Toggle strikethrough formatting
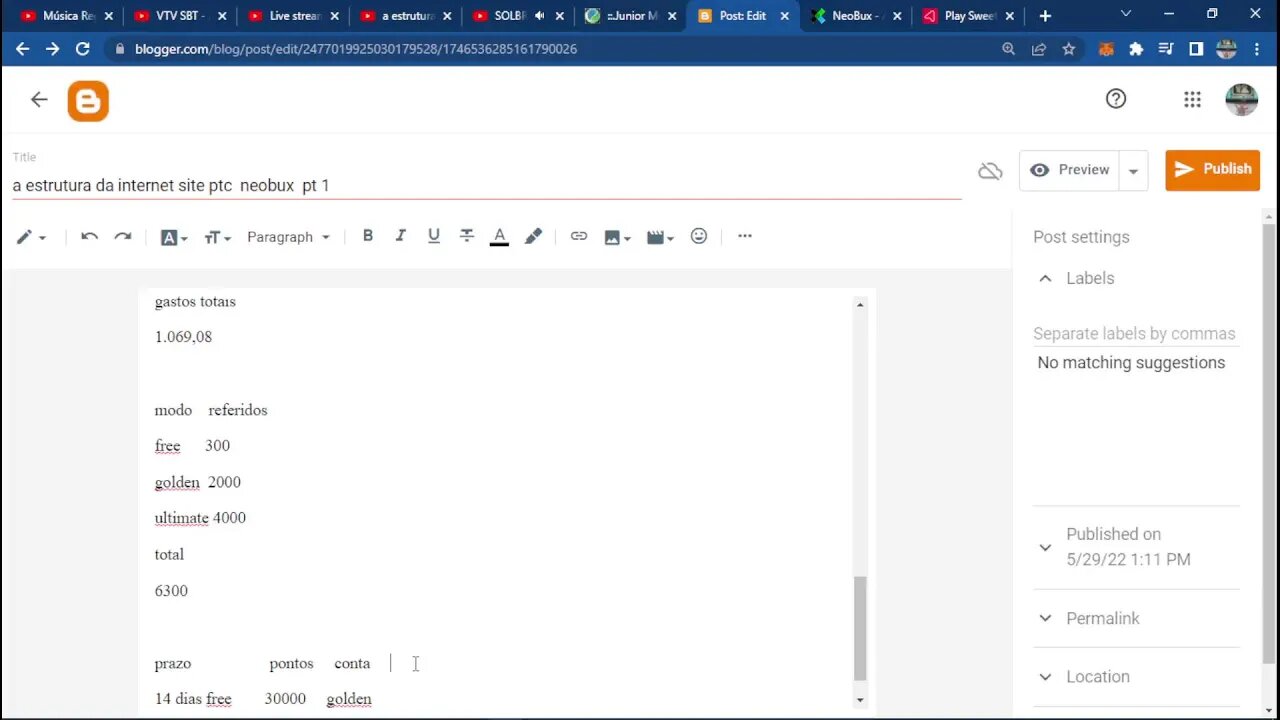Image resolution: width=1280 pixels, height=720 pixels. [x=466, y=236]
